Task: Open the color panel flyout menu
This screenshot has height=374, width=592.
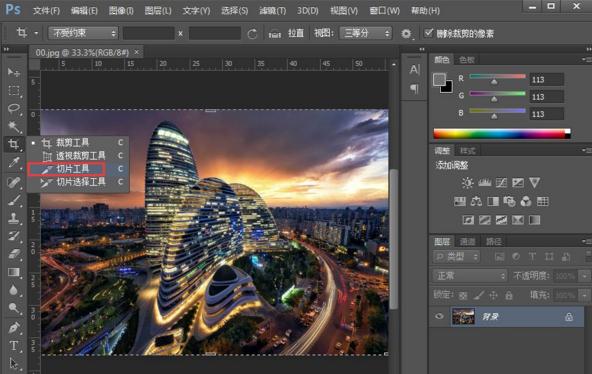Action: (586, 60)
